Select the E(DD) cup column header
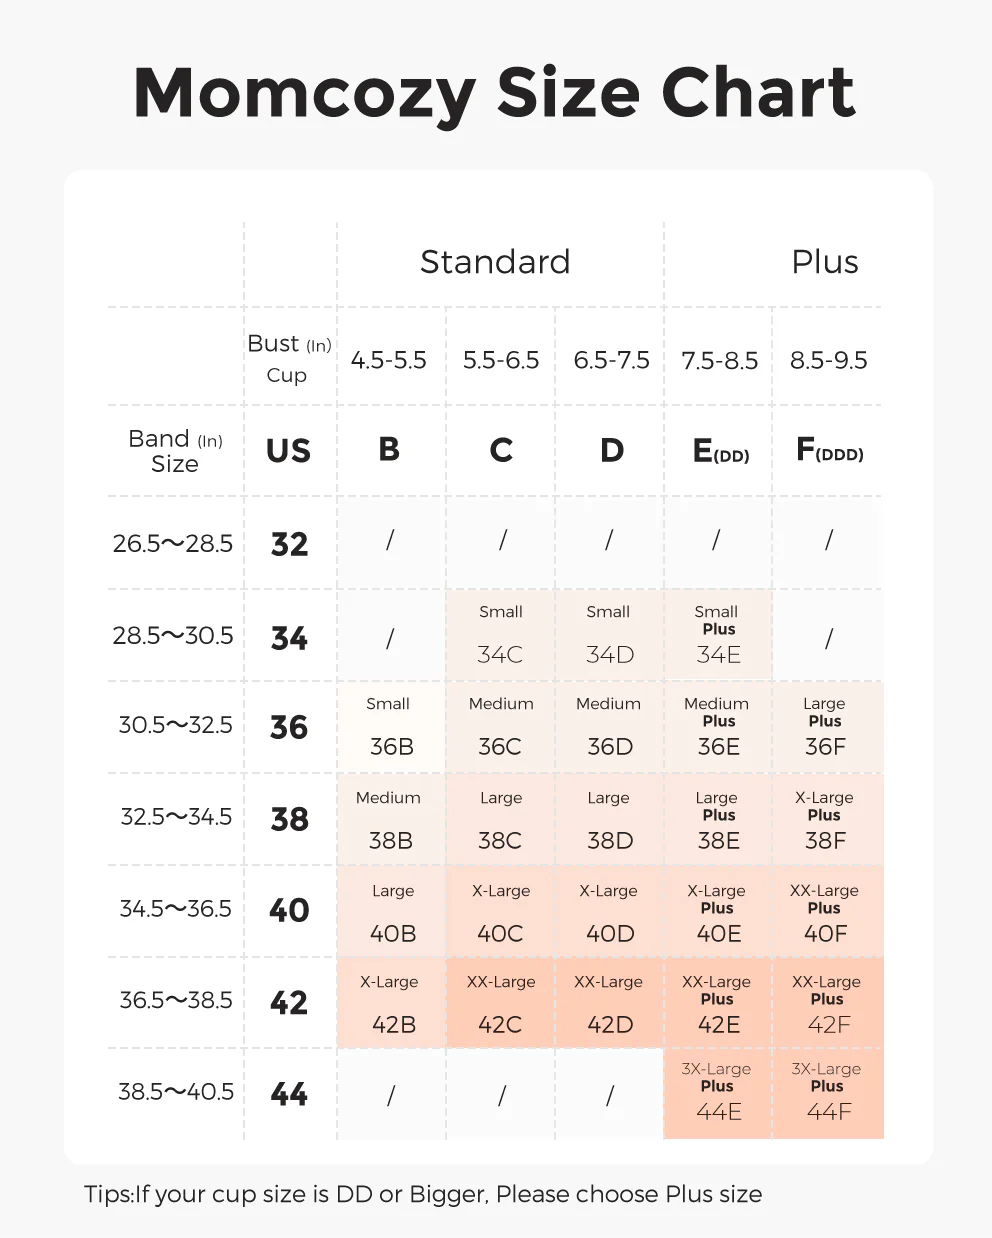 pos(720,452)
